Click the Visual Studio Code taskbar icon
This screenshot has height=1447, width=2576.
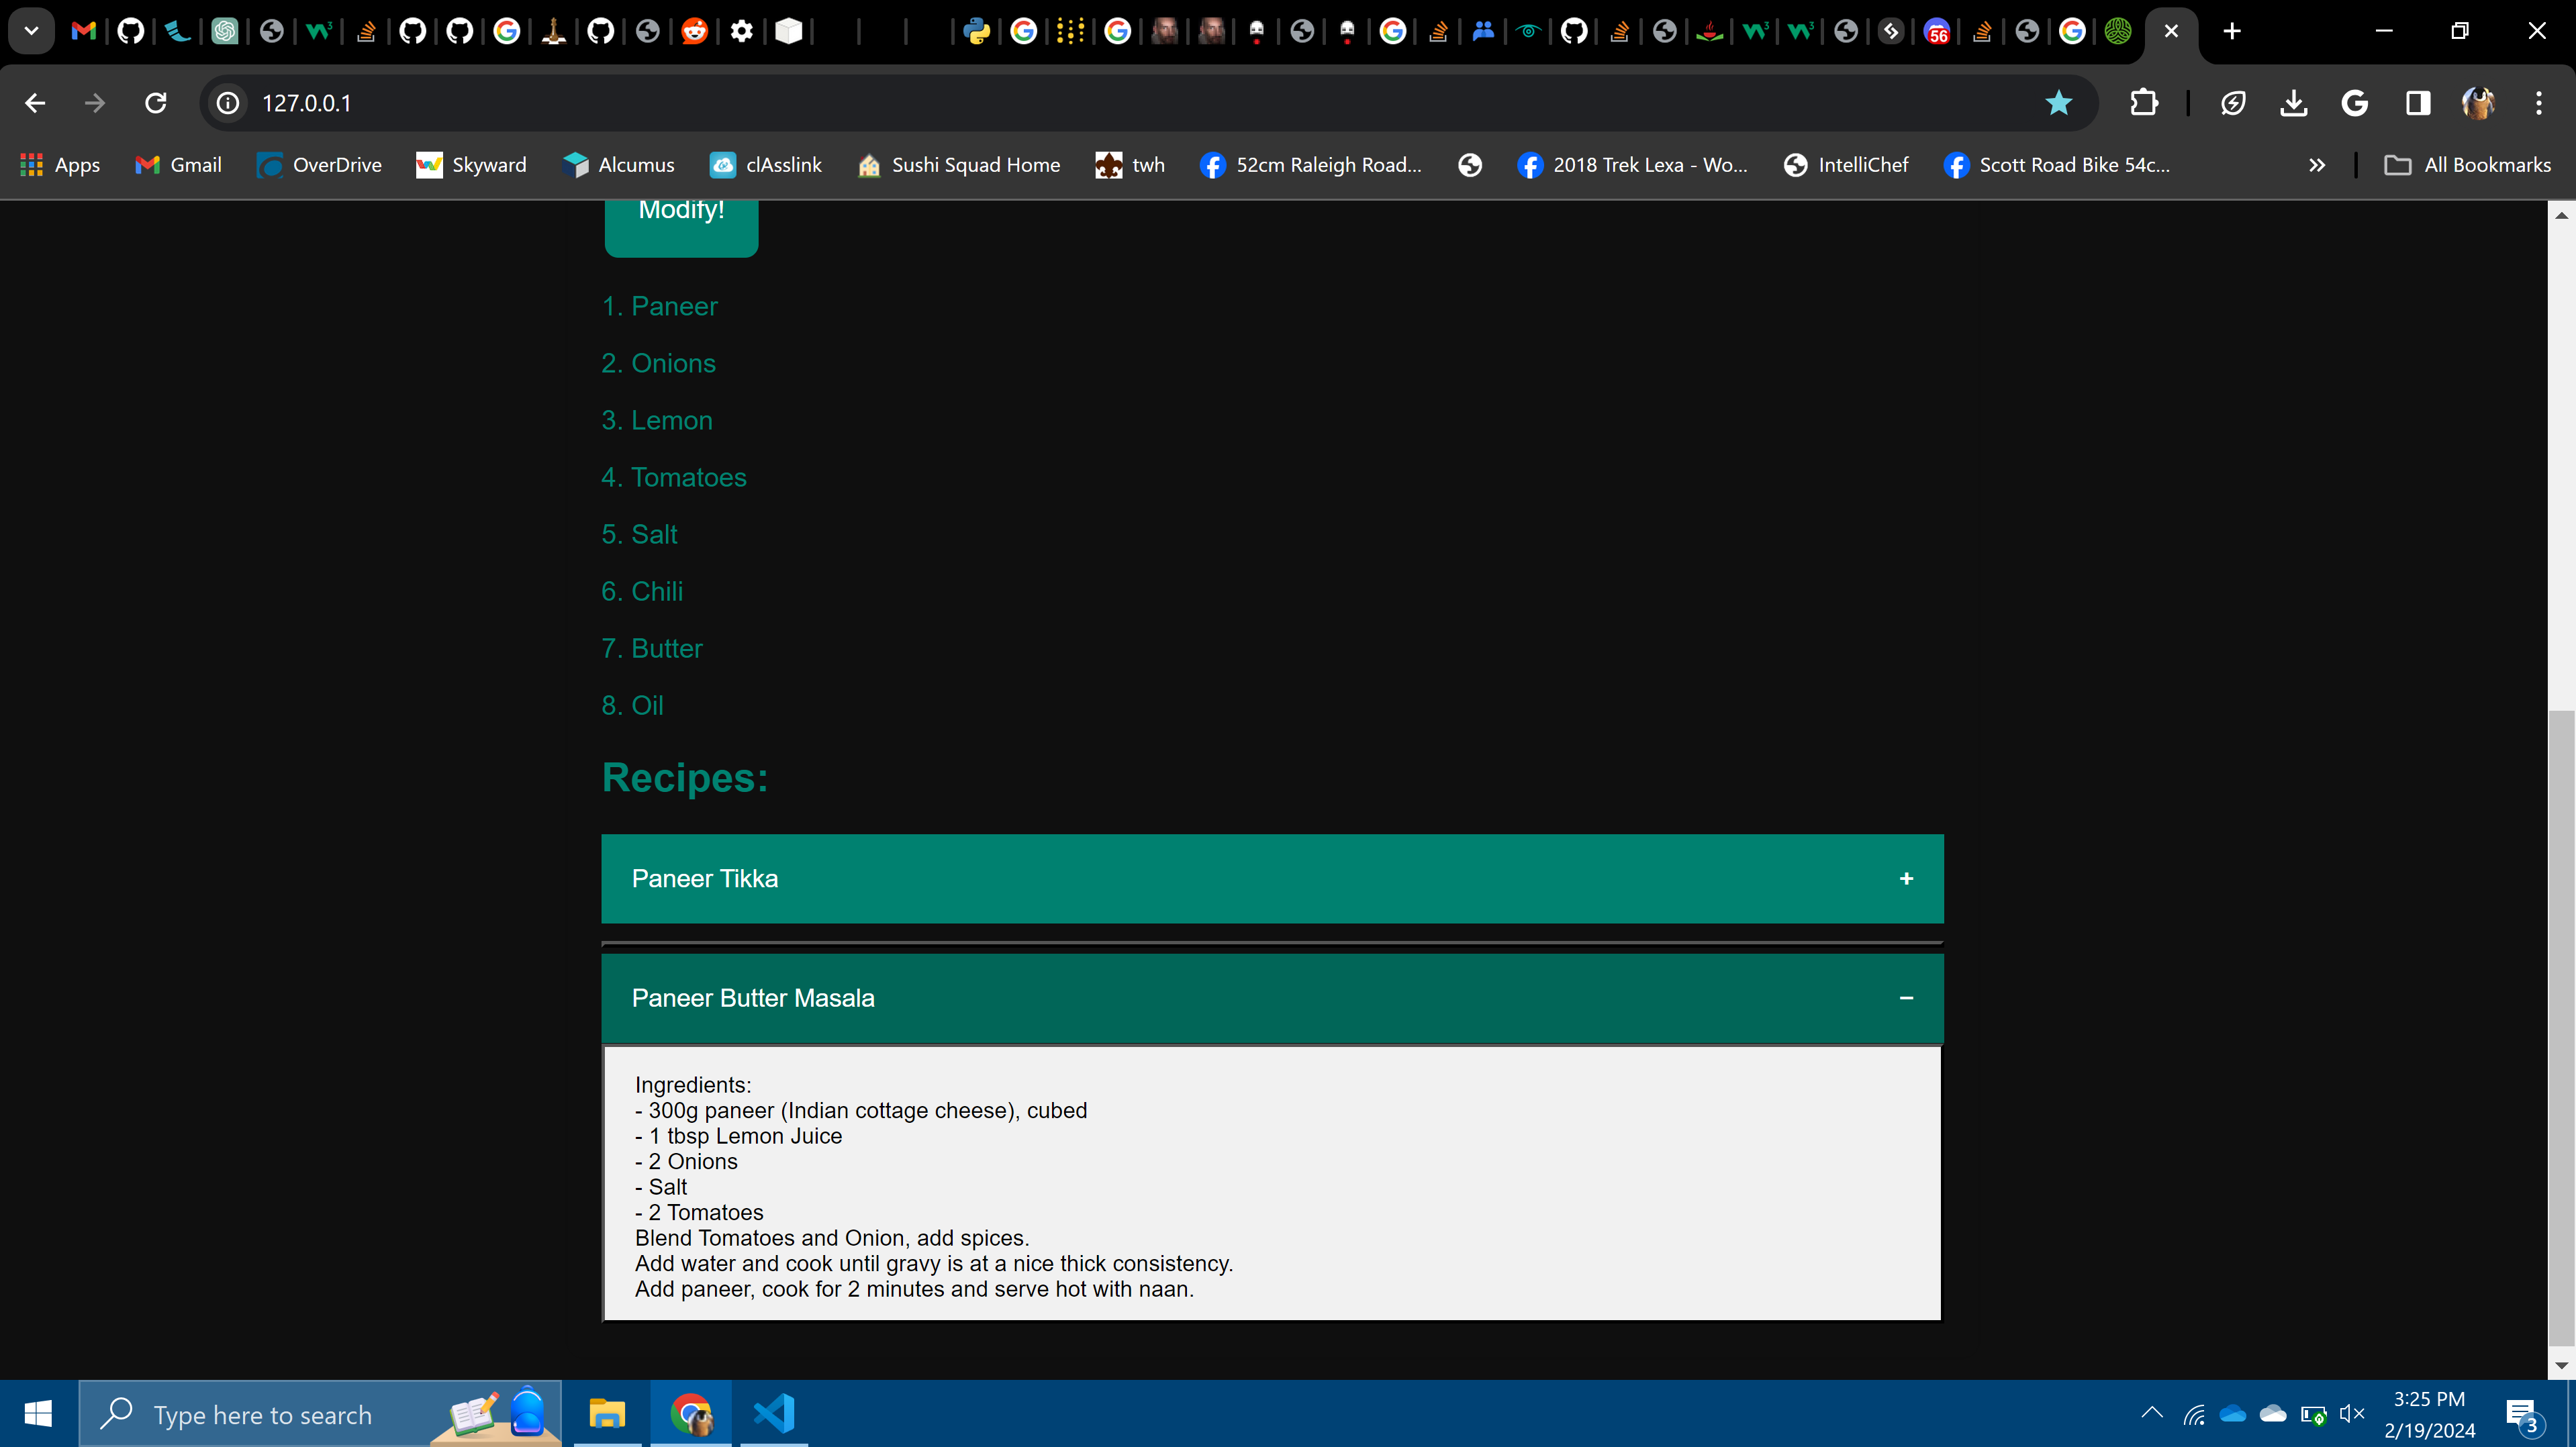[x=774, y=1414]
